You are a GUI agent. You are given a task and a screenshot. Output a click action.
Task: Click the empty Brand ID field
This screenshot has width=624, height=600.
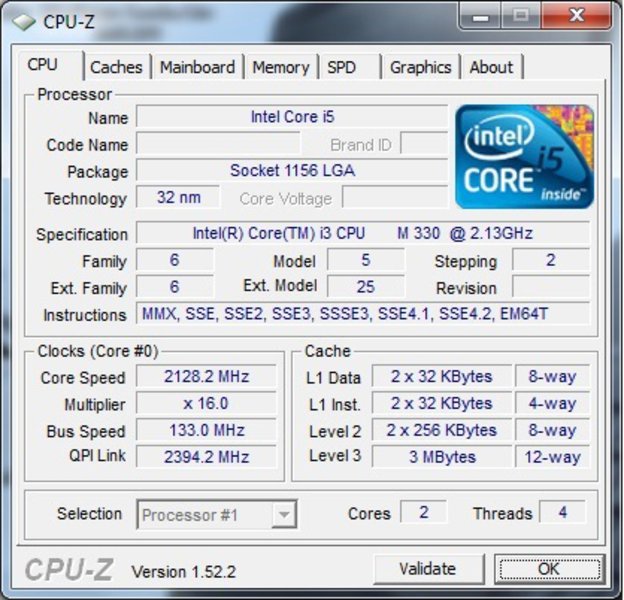pos(424,143)
